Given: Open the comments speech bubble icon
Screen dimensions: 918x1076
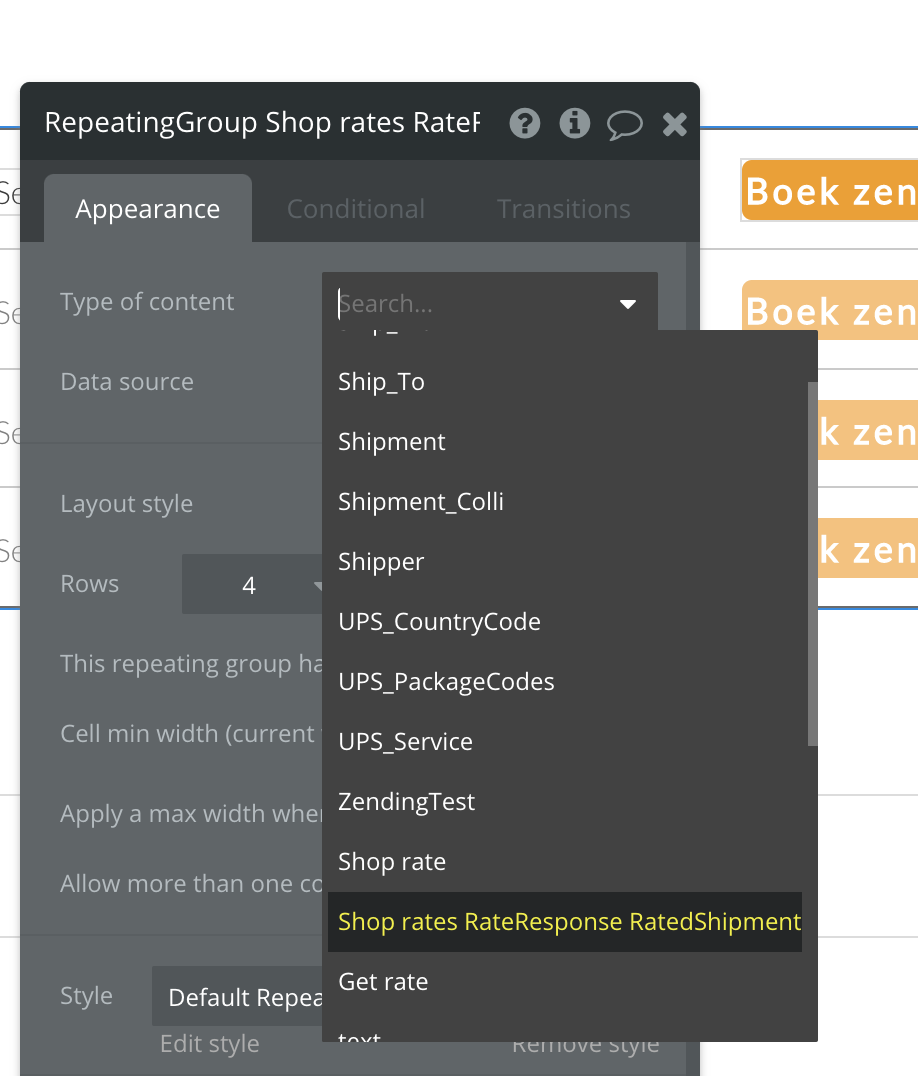Looking at the screenshot, I should coord(625,124).
